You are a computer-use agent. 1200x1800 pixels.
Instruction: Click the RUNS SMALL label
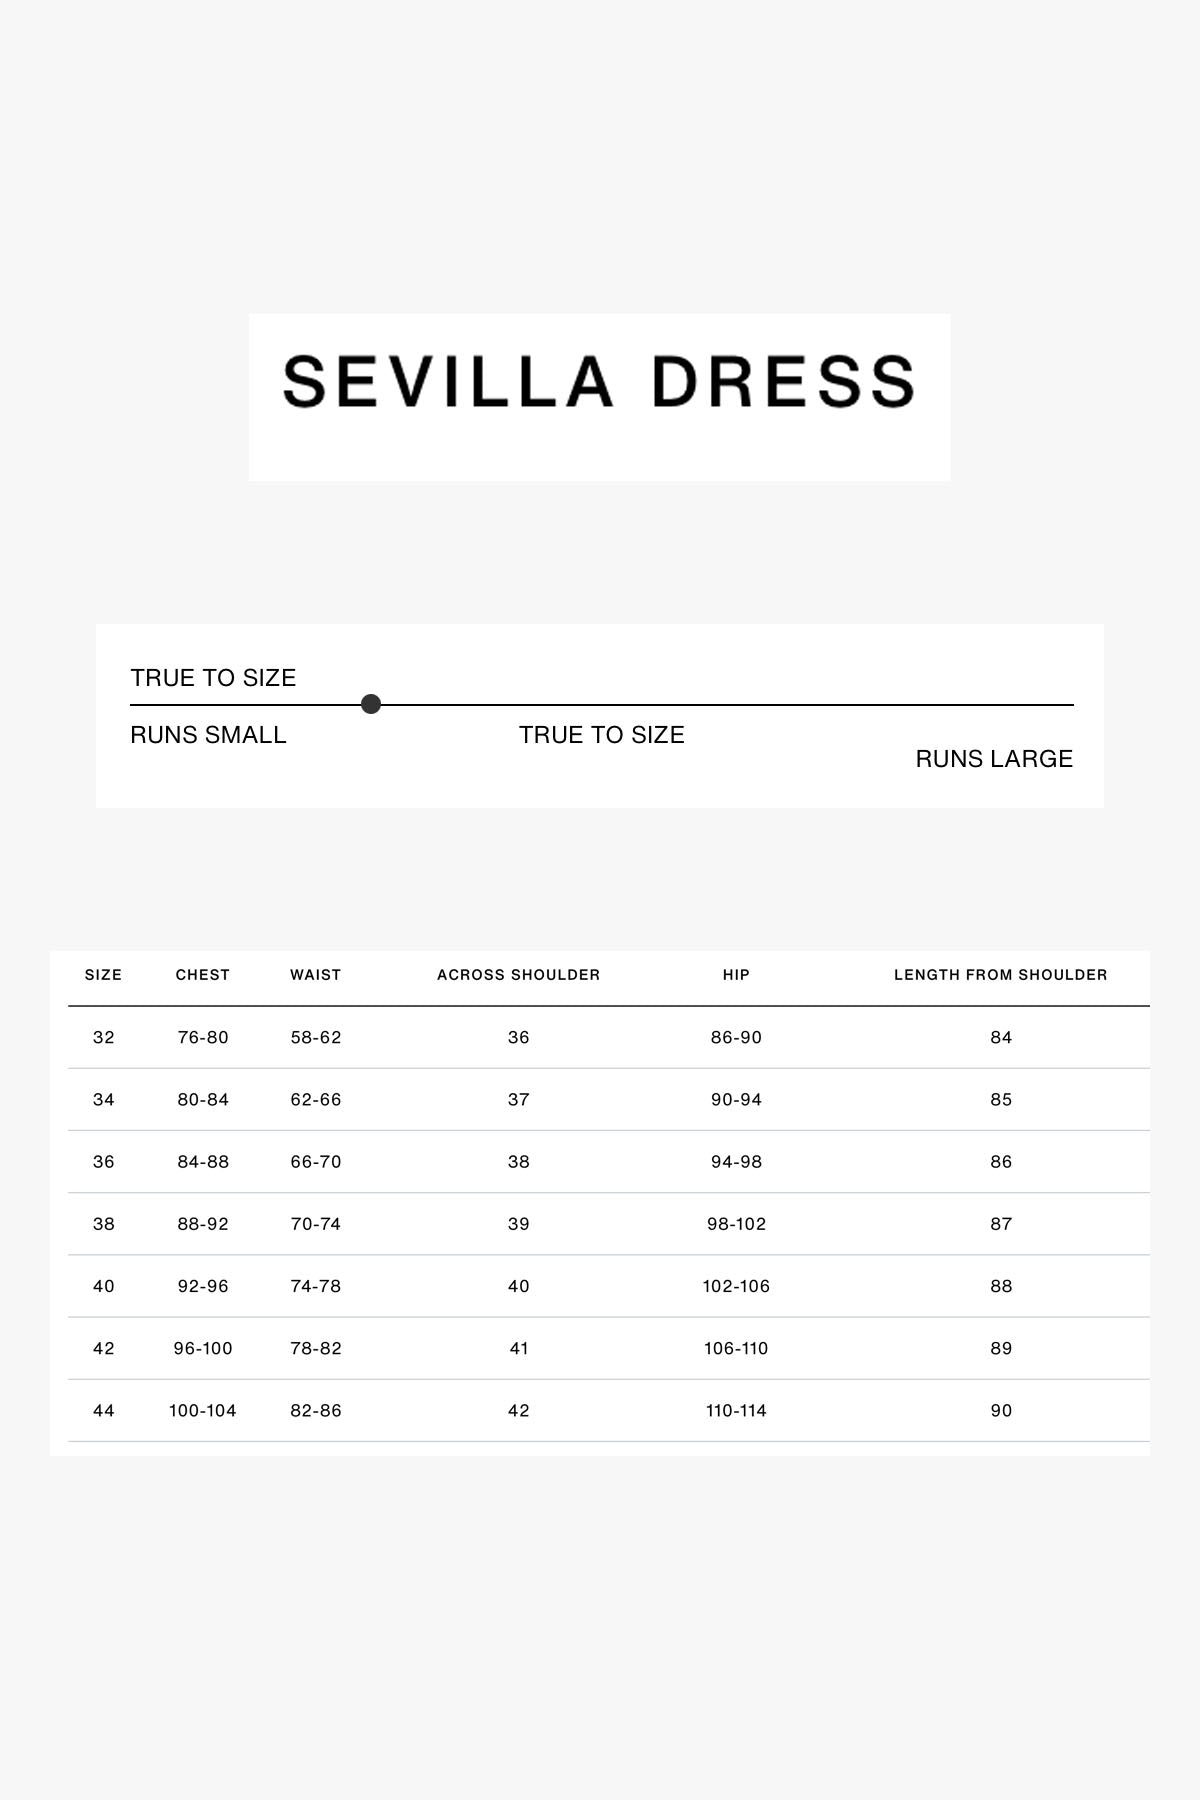tap(208, 735)
